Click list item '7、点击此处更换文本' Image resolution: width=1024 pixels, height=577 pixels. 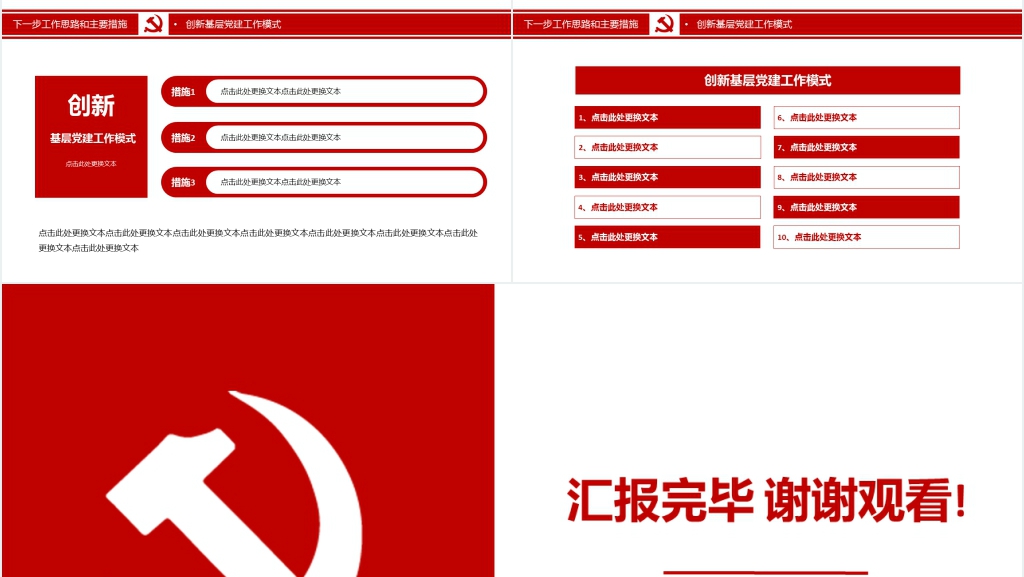click(867, 148)
